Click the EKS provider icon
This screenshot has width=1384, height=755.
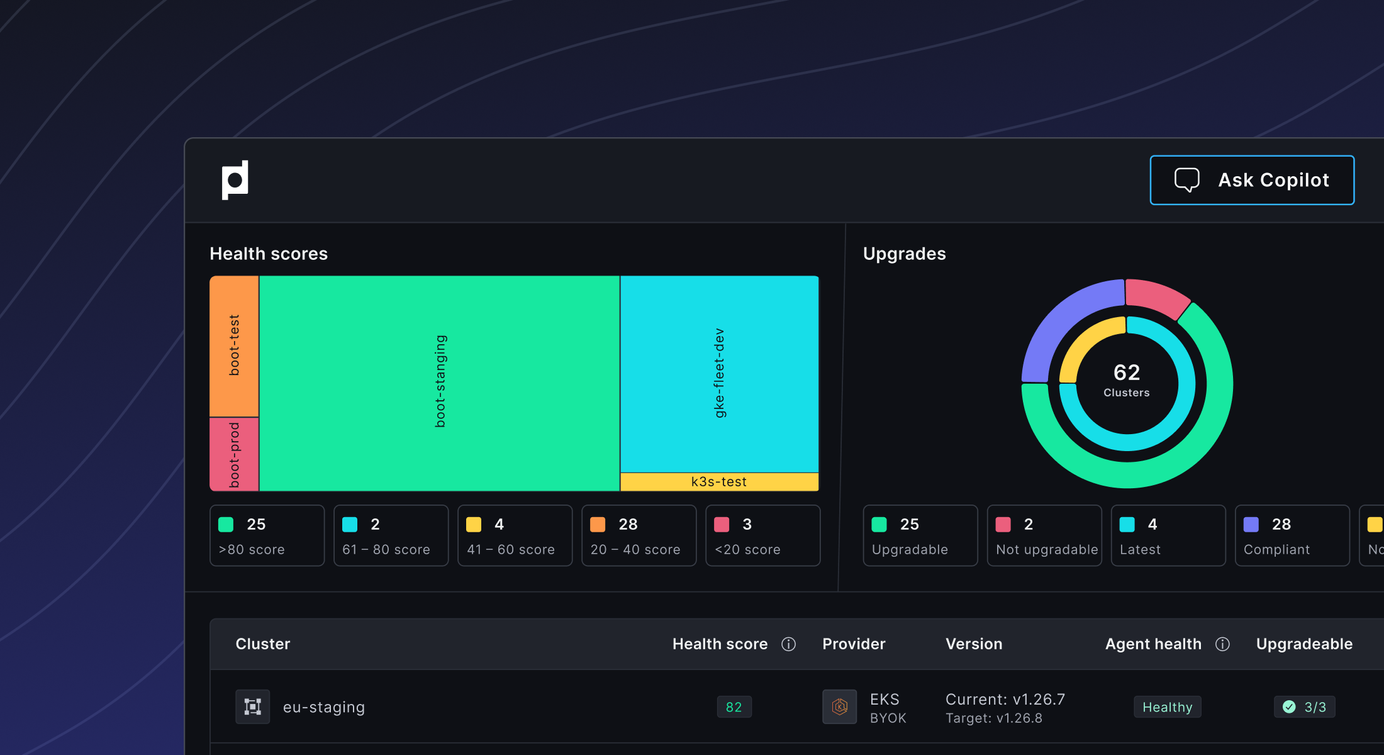pos(839,707)
